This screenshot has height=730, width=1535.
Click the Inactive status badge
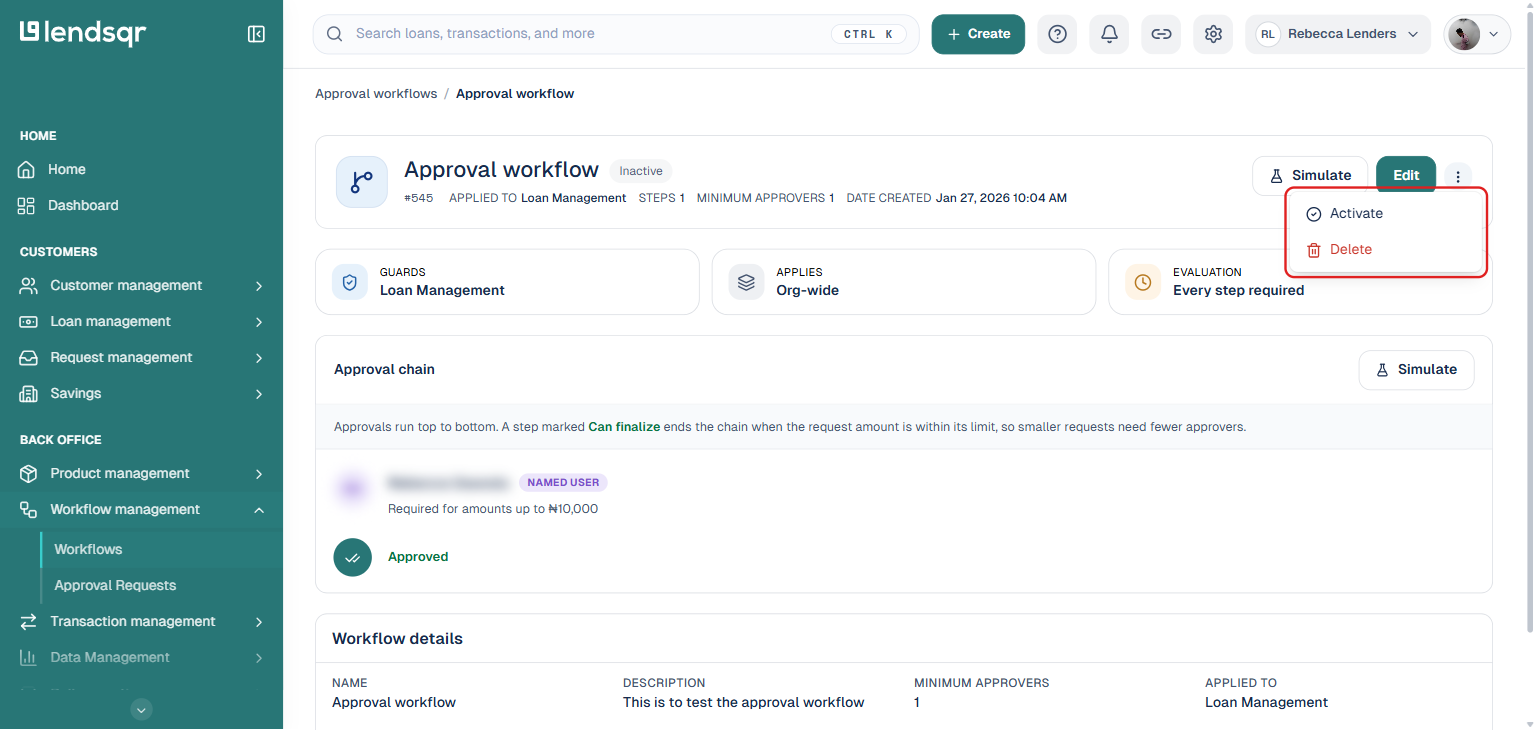point(641,171)
